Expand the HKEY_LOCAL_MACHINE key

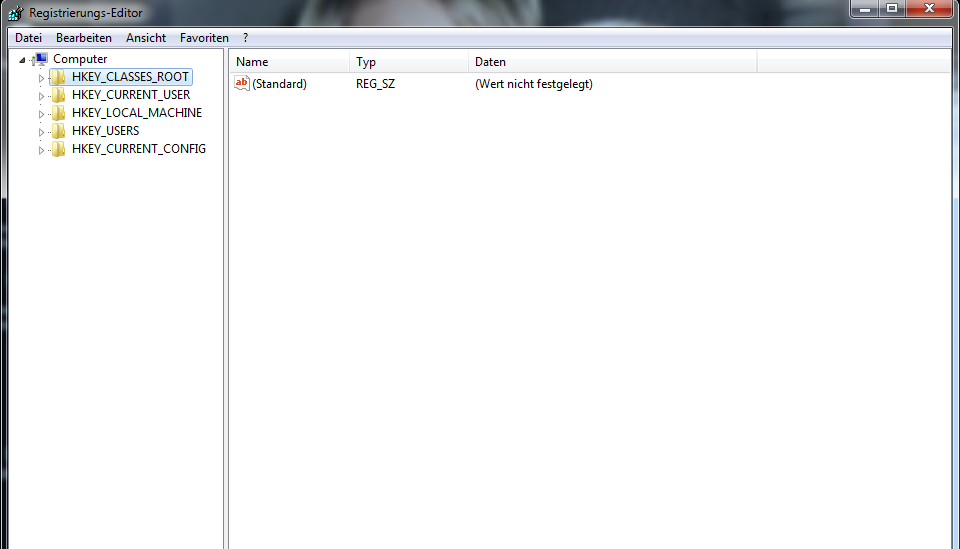(41, 114)
